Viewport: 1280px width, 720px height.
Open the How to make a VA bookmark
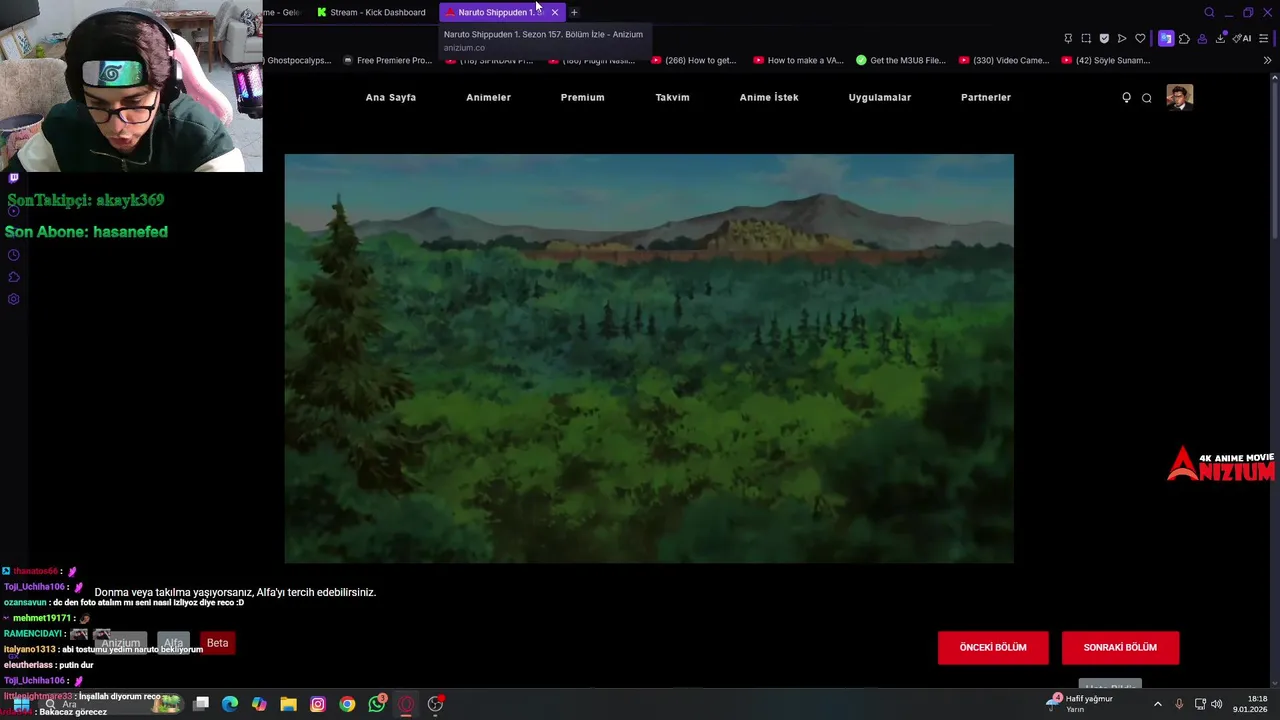pos(798,60)
